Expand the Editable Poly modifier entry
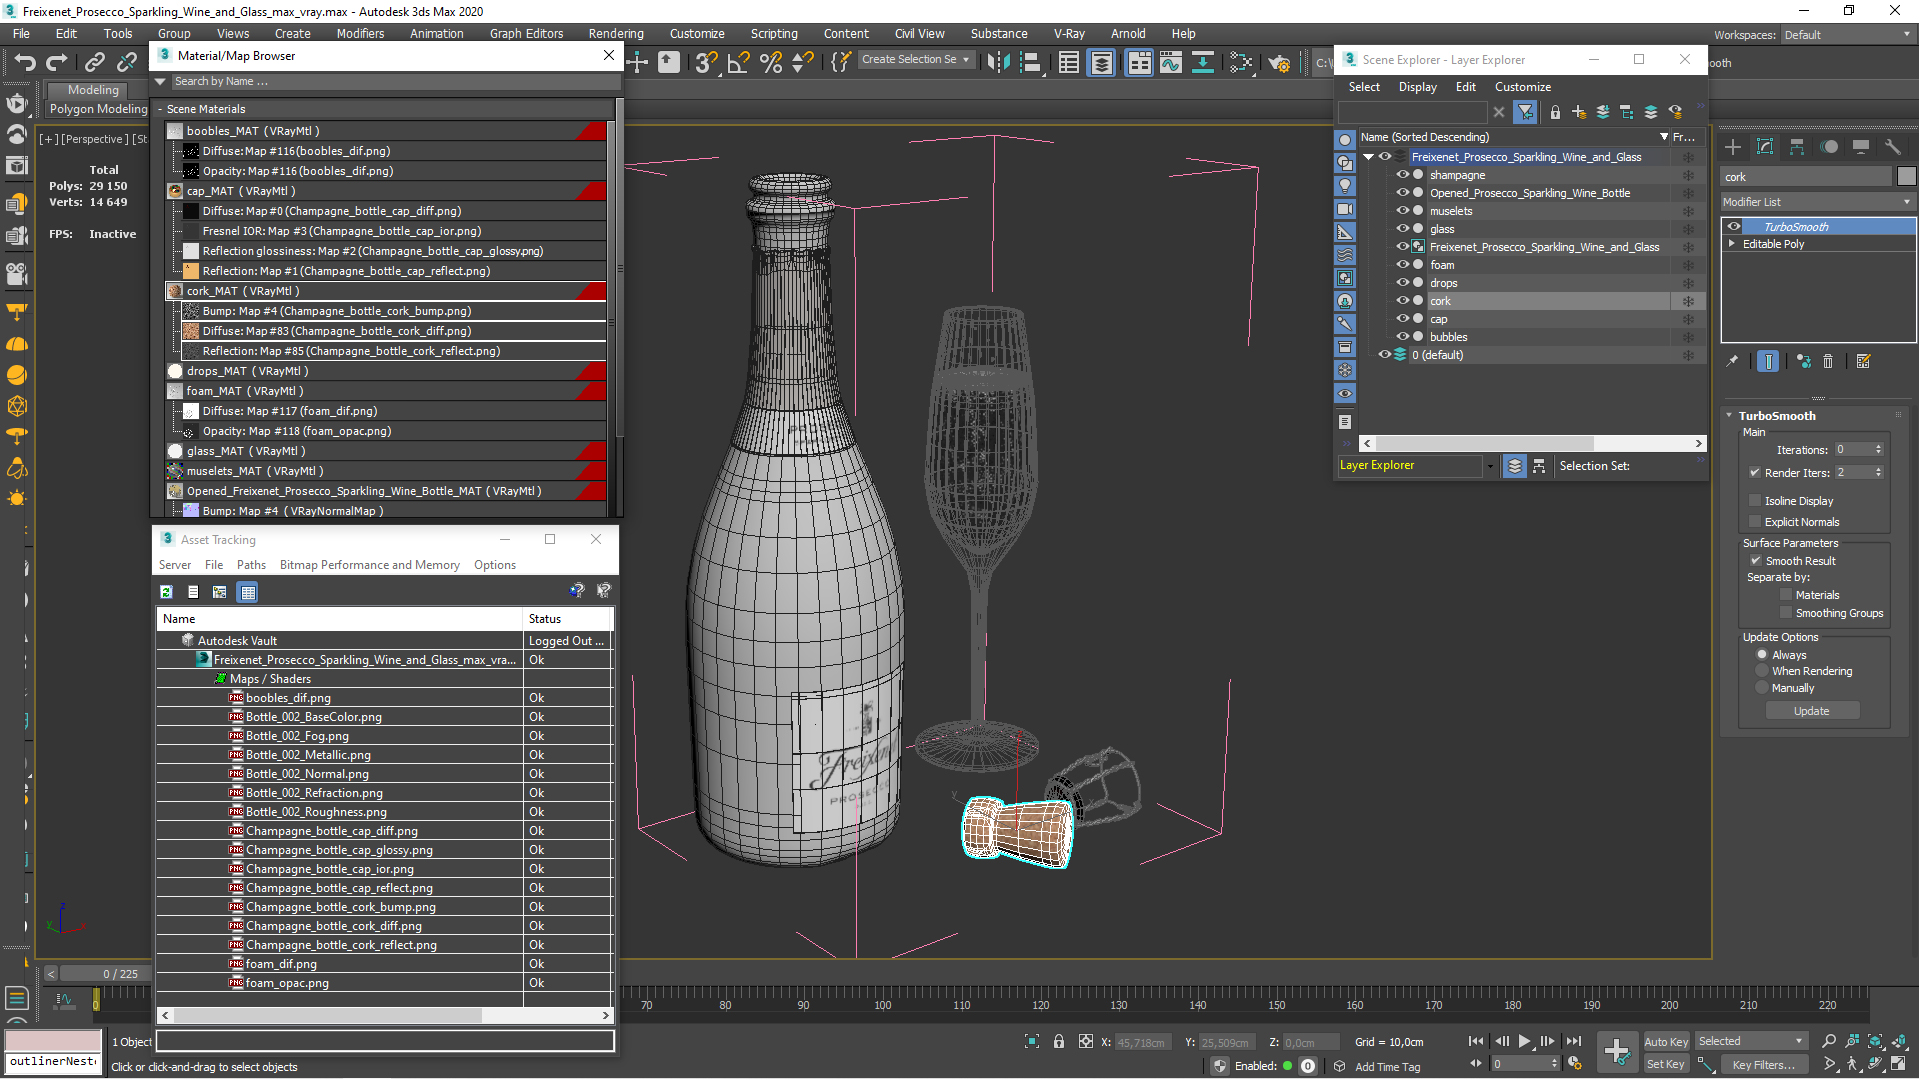The height and width of the screenshot is (1080, 1920). (x=1731, y=244)
